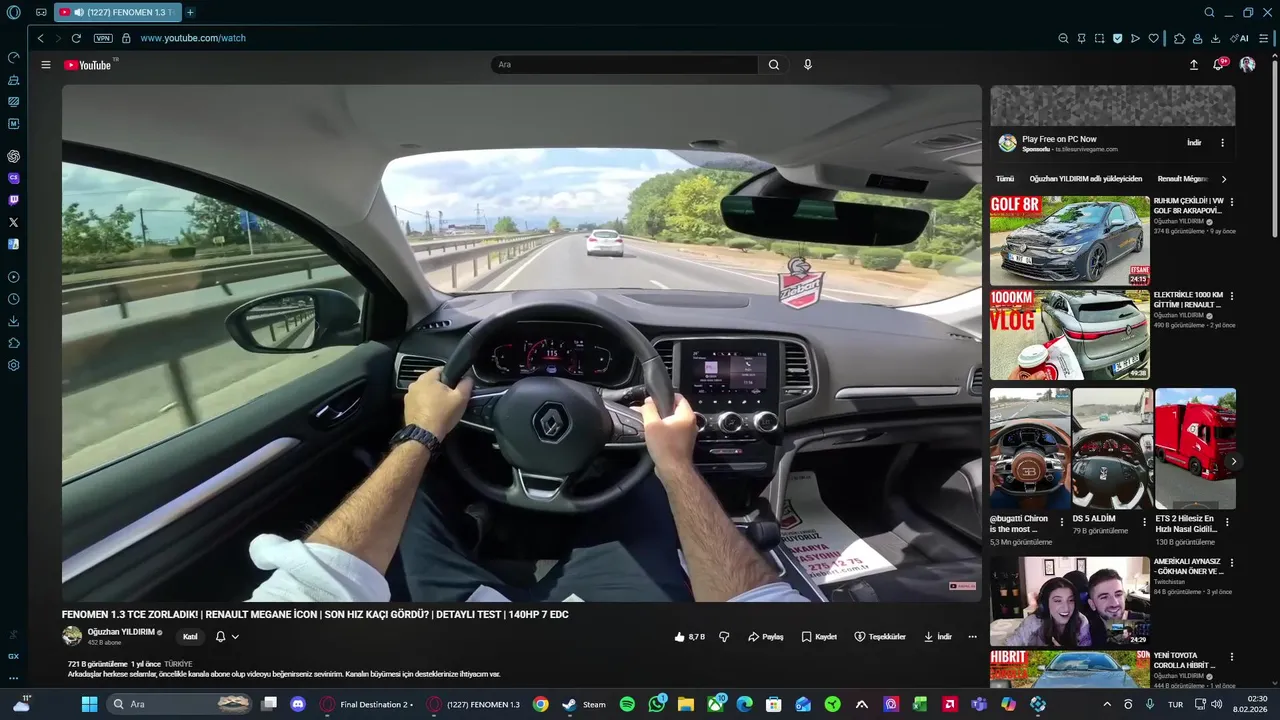This screenshot has width=1280, height=720.
Task: Open YouTube notifications bell
Action: point(1218,65)
